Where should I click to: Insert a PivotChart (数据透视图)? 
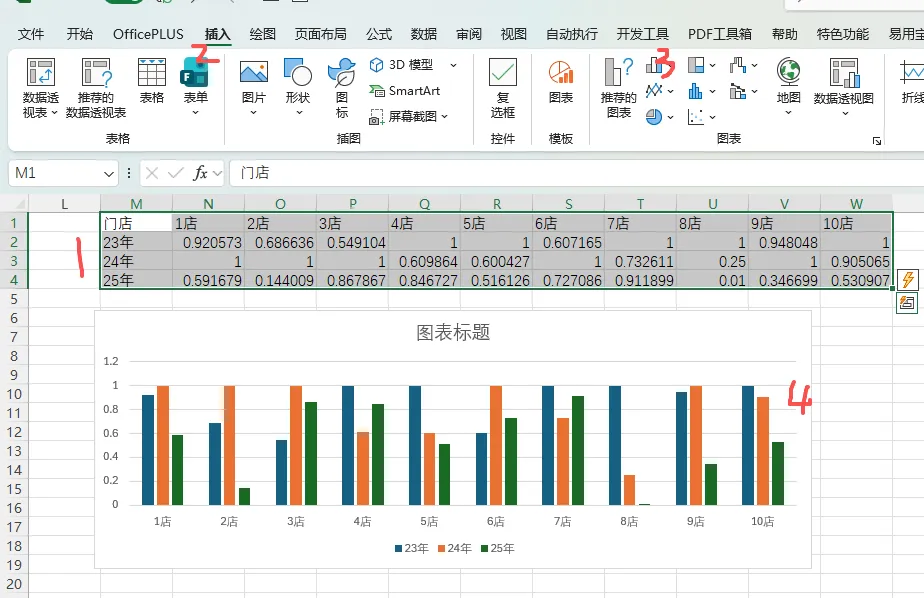click(844, 86)
